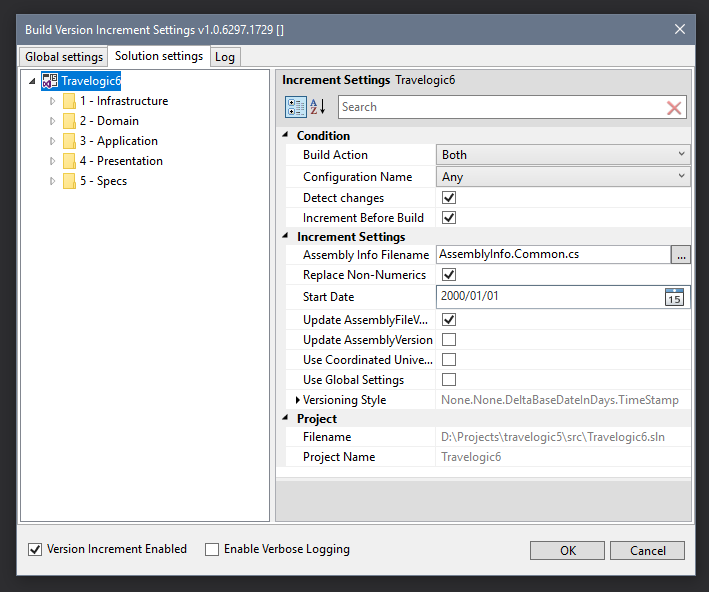Click the Travelogic6 solution icon

click(x=50, y=81)
